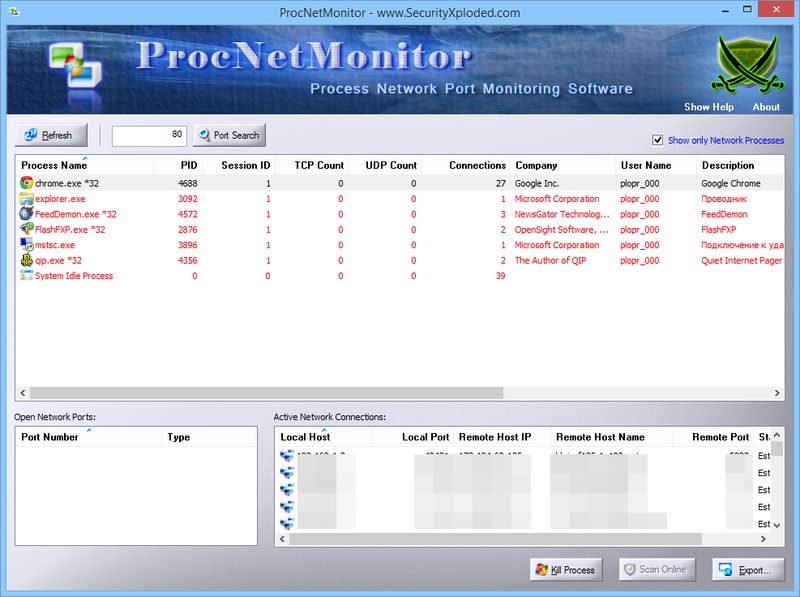This screenshot has width=800, height=597.
Task: Open the About link
Action: point(766,107)
